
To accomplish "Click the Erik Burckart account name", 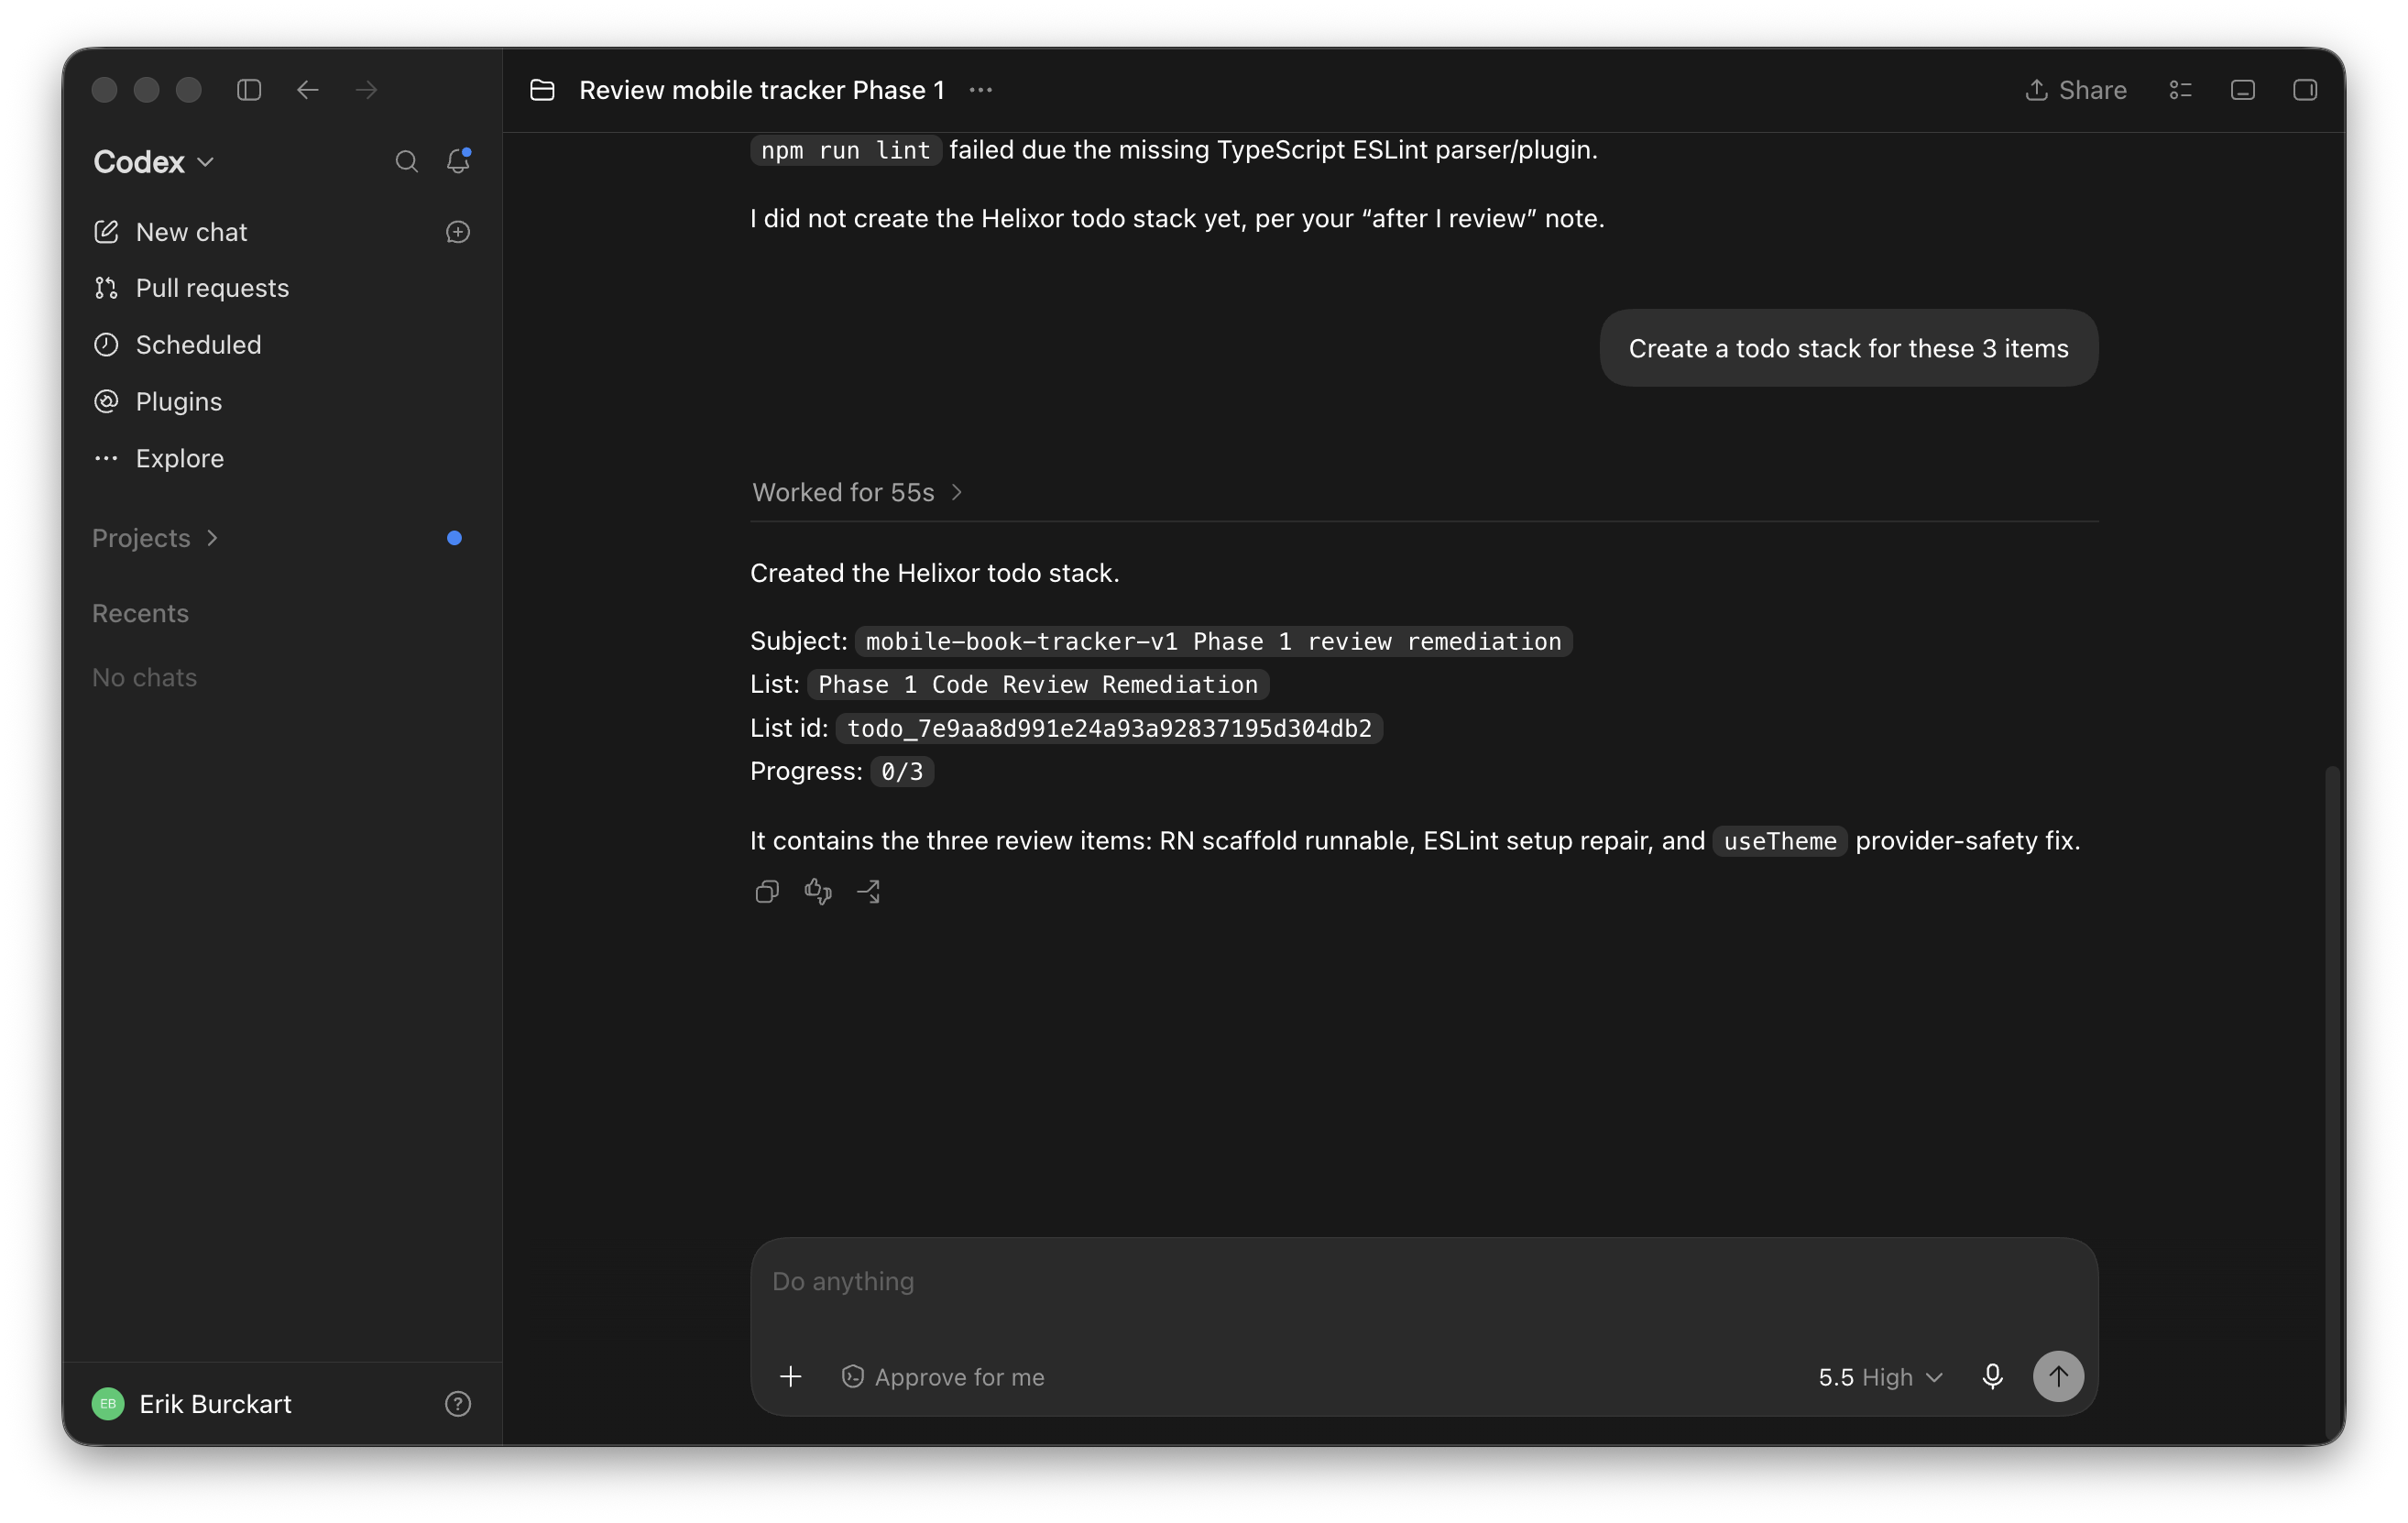I will [x=215, y=1404].
